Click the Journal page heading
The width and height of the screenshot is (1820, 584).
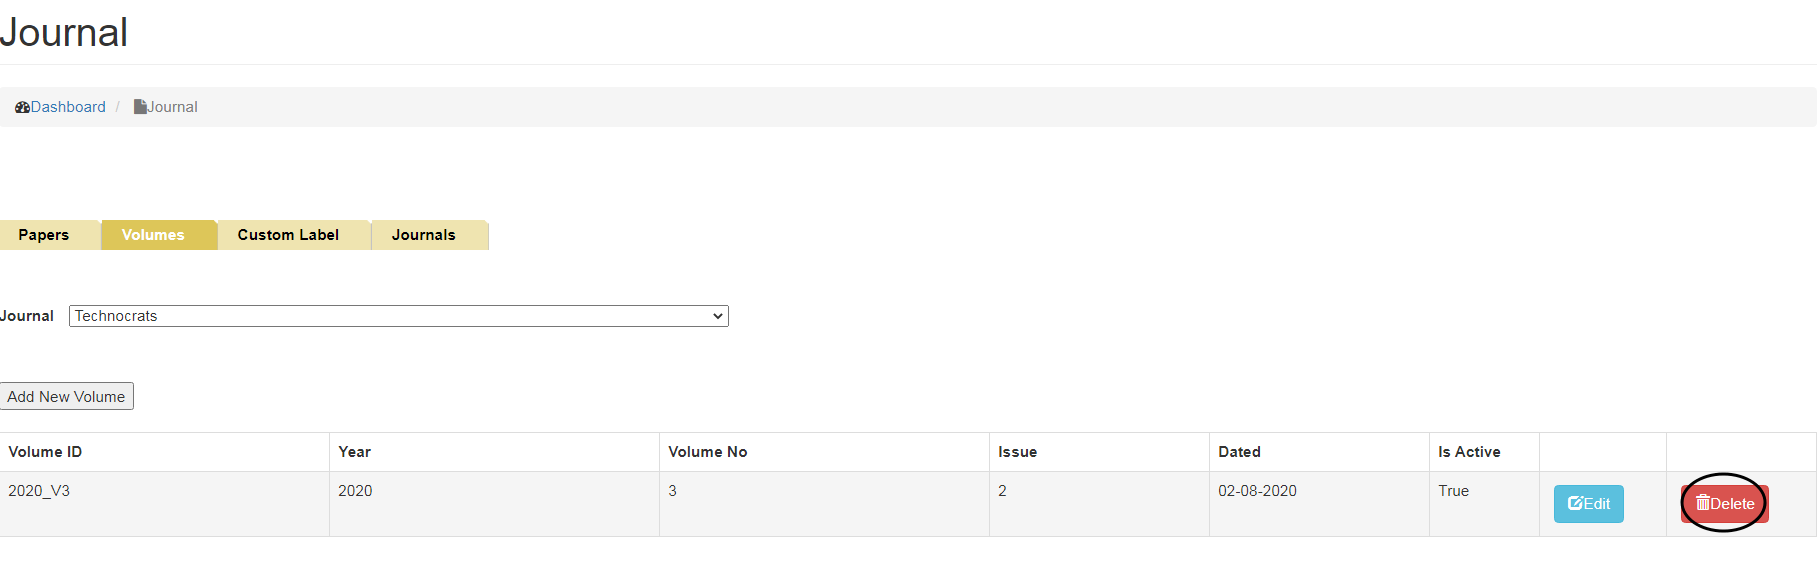pos(64,33)
